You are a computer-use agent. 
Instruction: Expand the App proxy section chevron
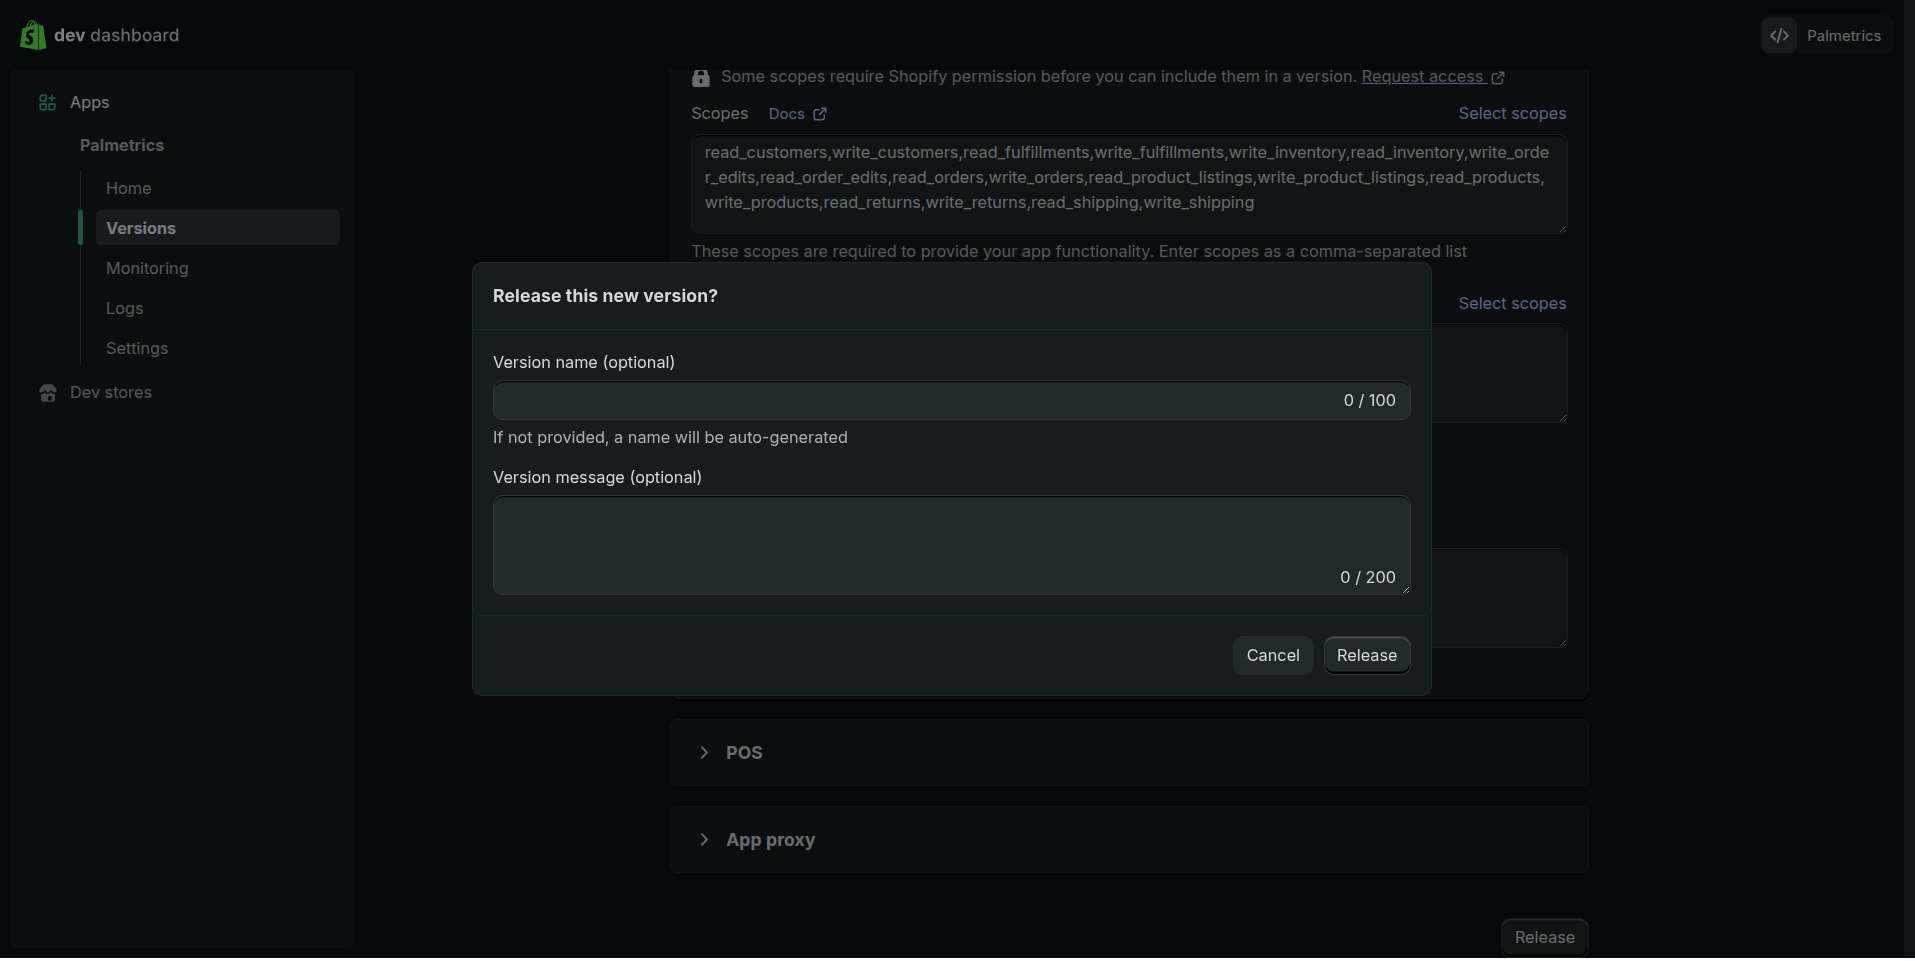[704, 840]
